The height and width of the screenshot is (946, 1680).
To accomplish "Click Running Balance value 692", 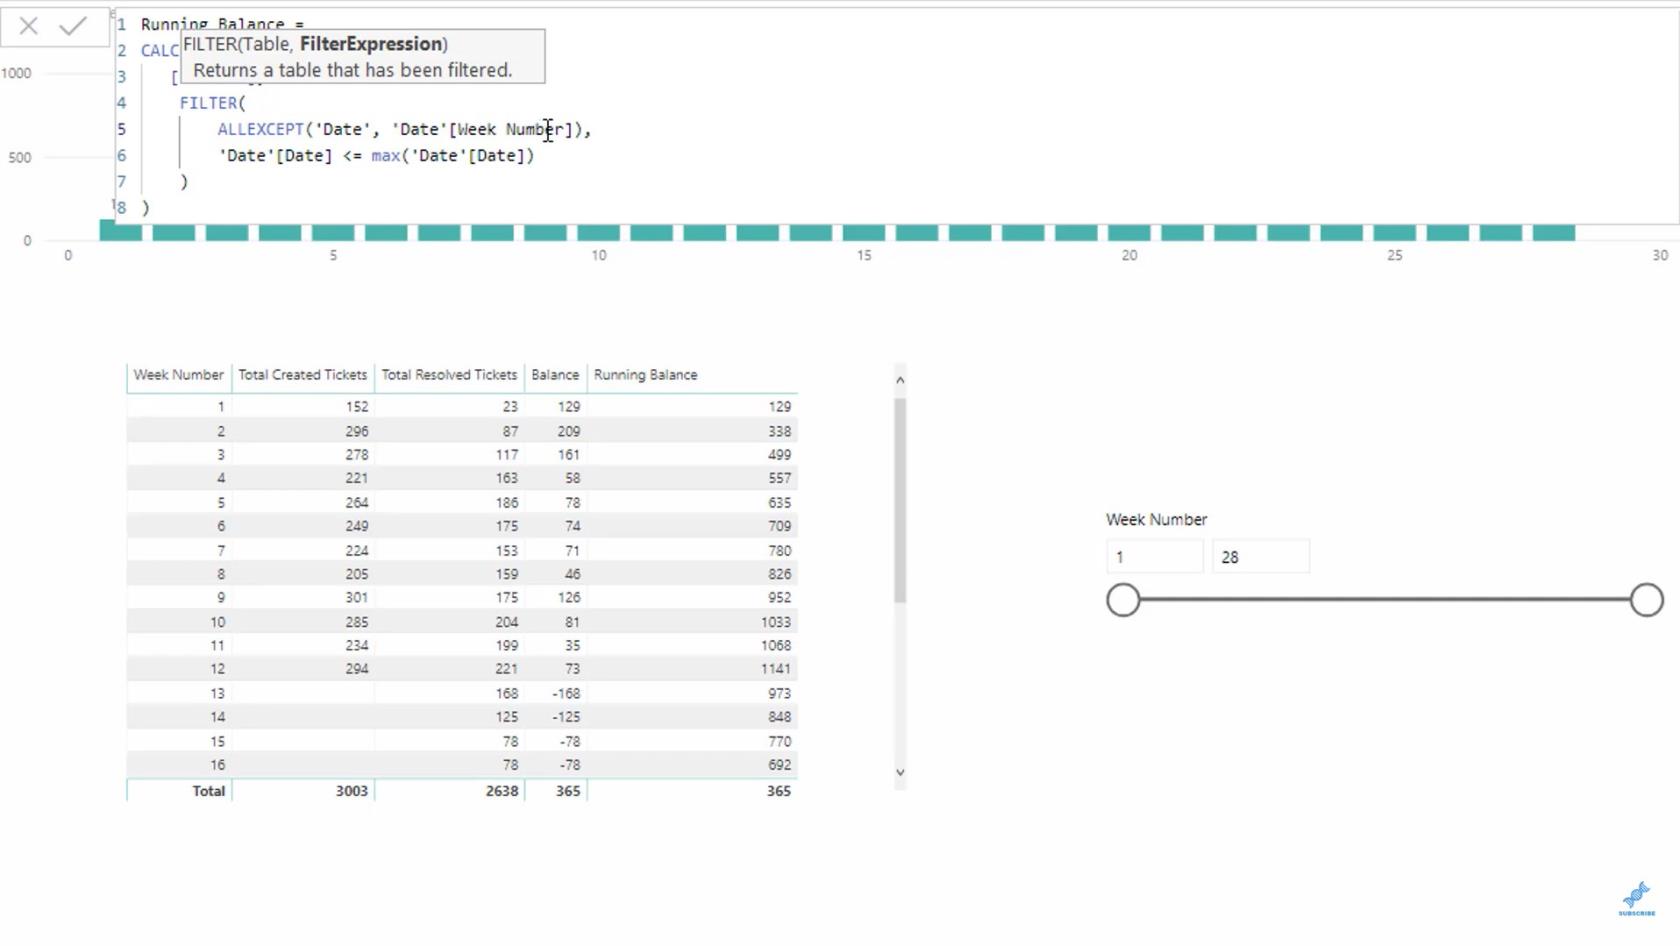I will pyautogui.click(x=780, y=765).
